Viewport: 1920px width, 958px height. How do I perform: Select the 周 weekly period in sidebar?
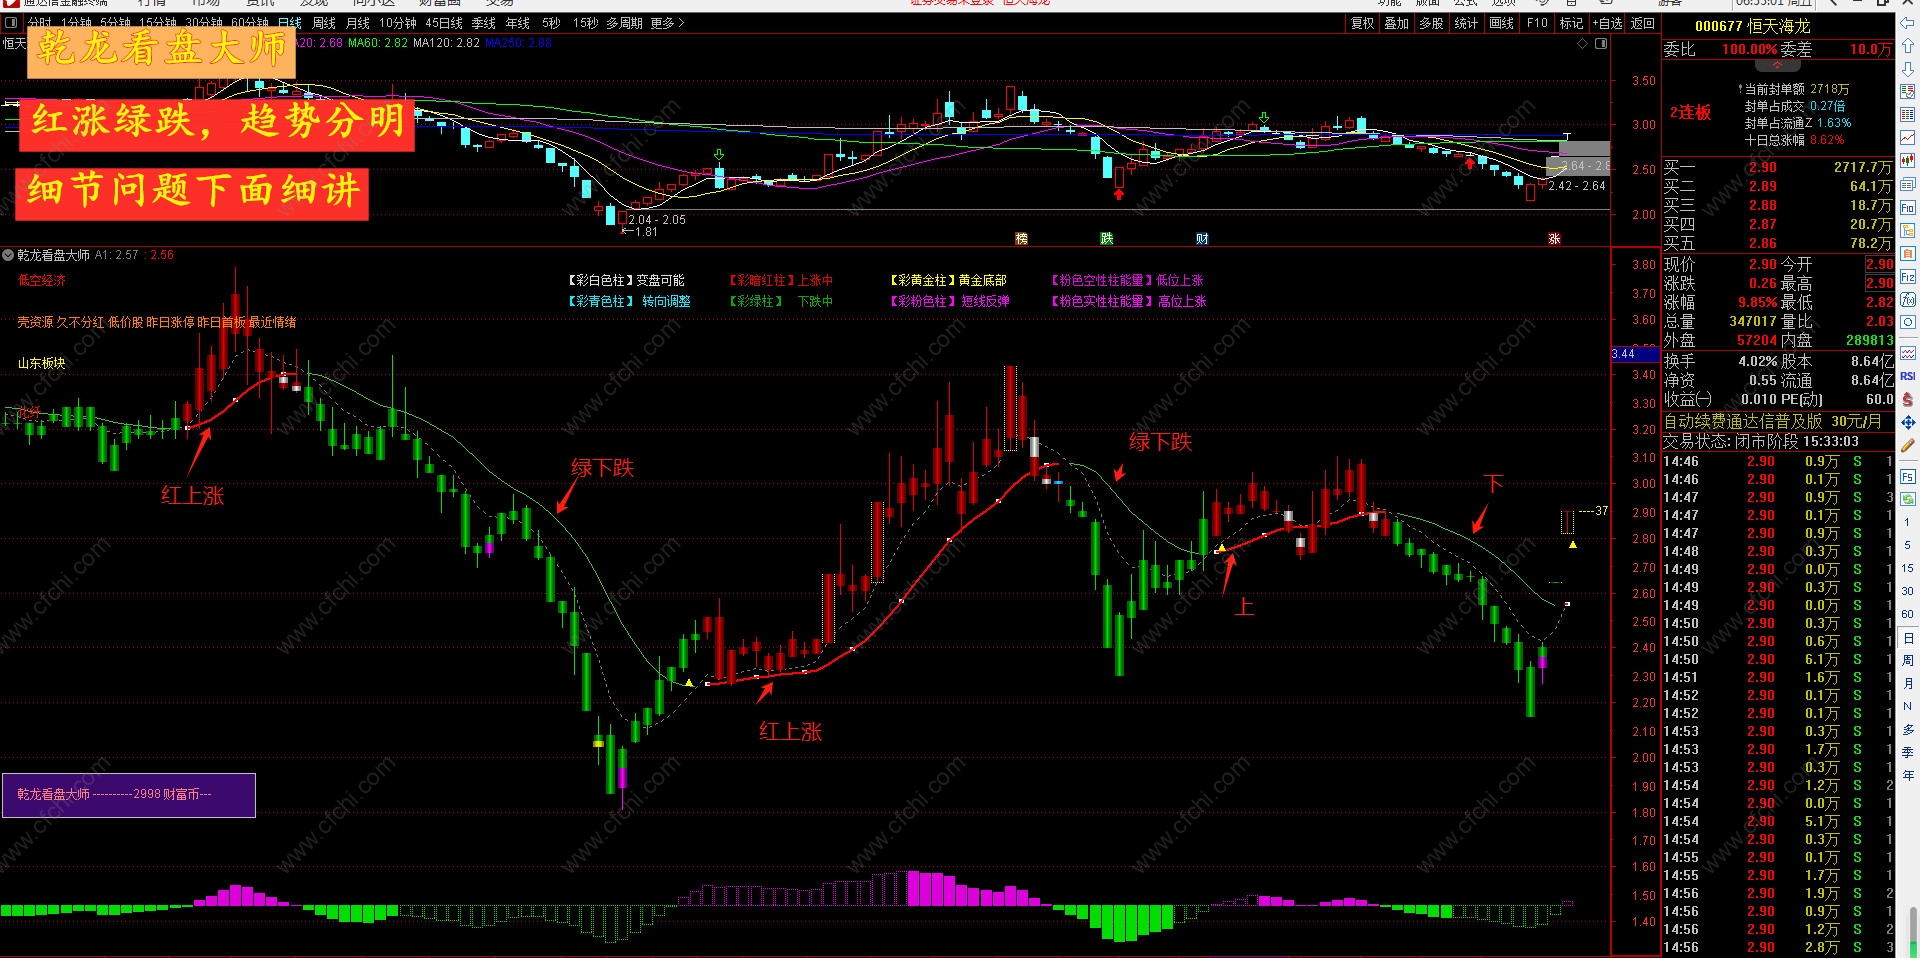pyautogui.click(x=1908, y=661)
